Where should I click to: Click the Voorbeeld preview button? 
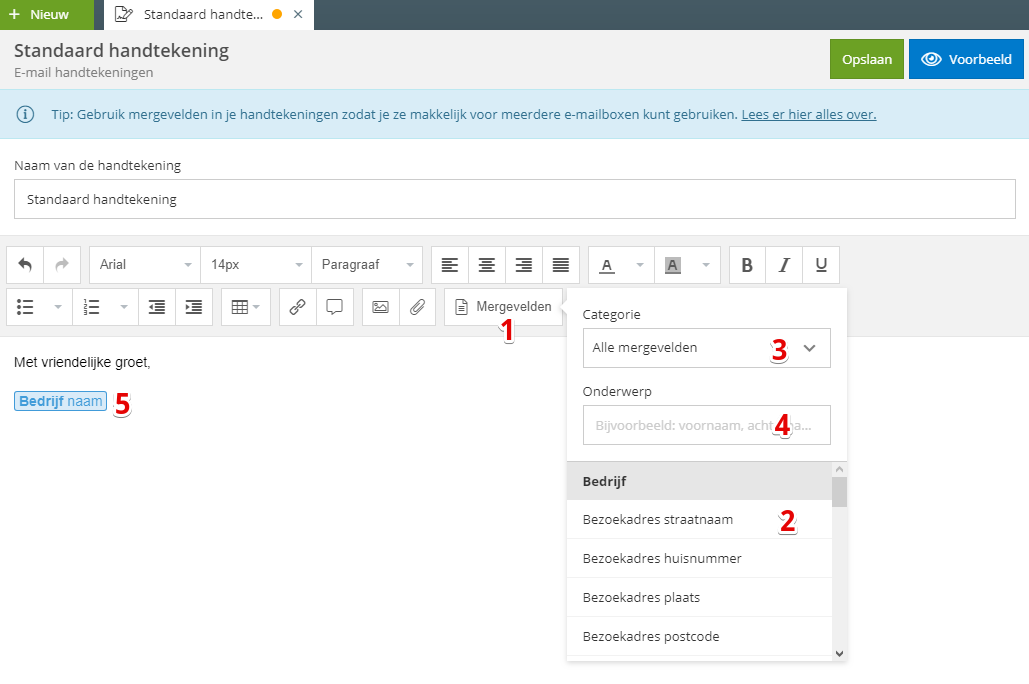tap(966, 59)
